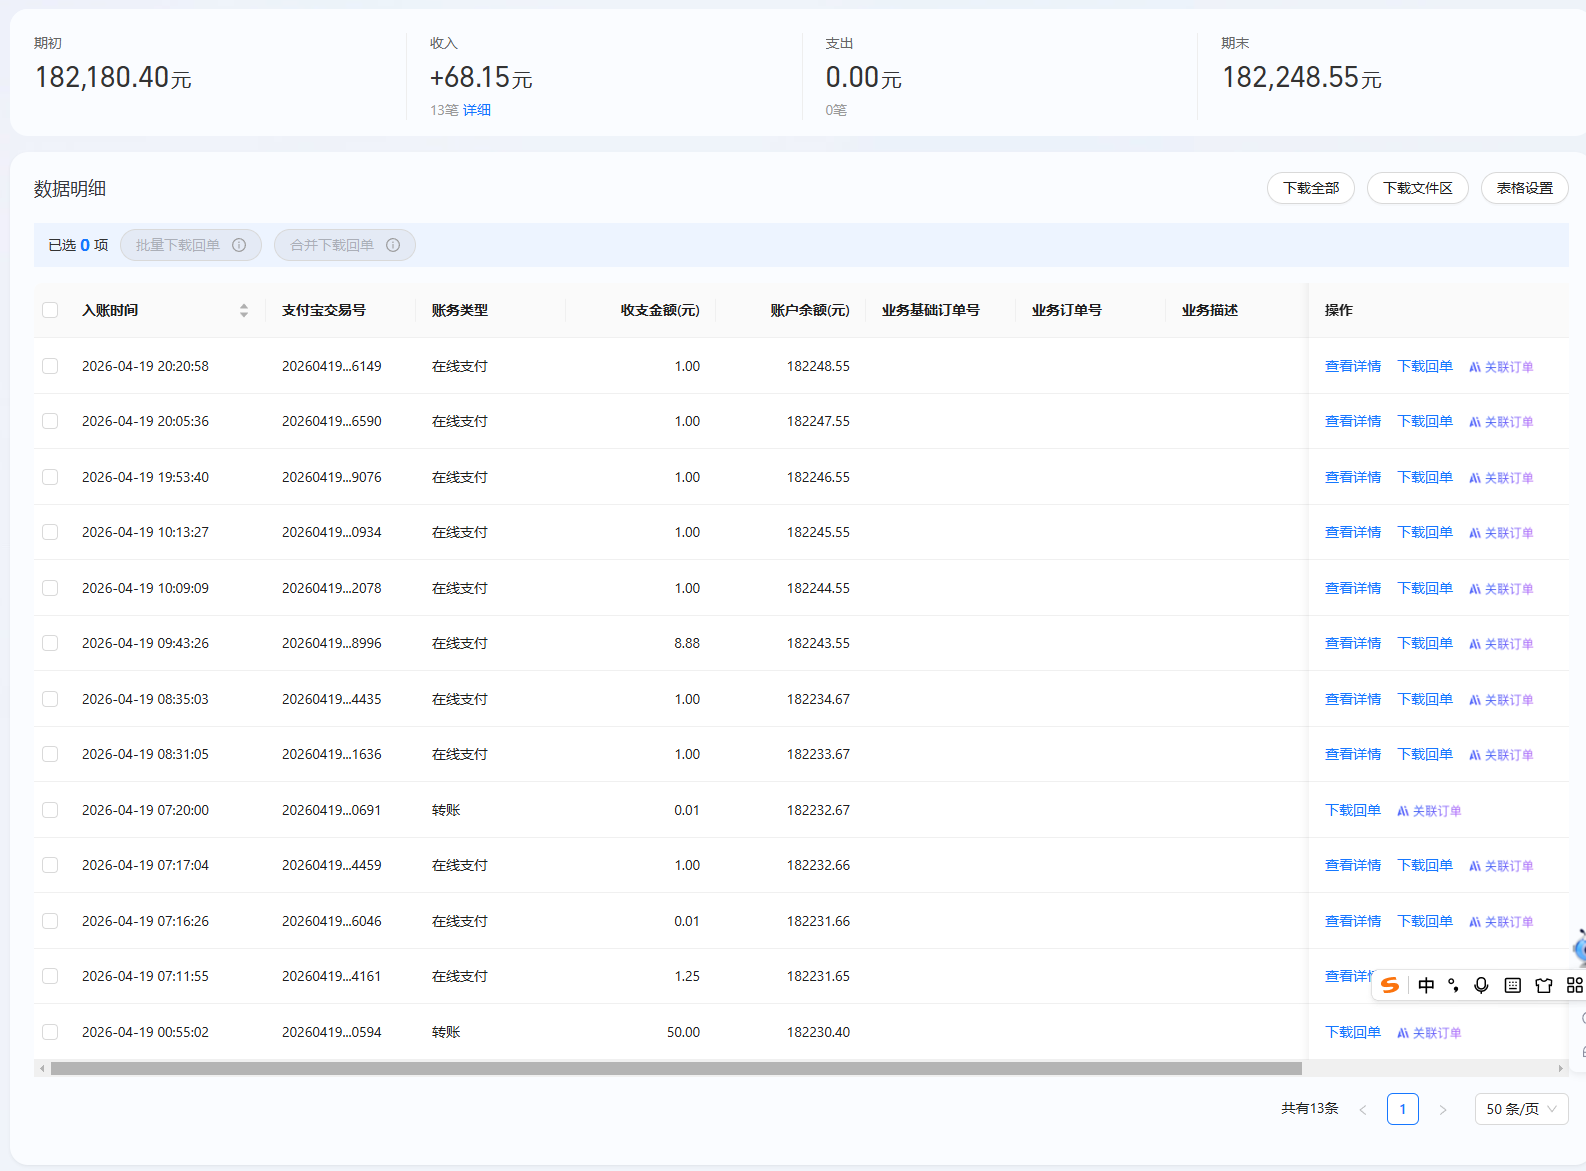Open the 50 条/页 page size dropdown
Image resolution: width=1586 pixels, height=1171 pixels.
pos(1521,1109)
